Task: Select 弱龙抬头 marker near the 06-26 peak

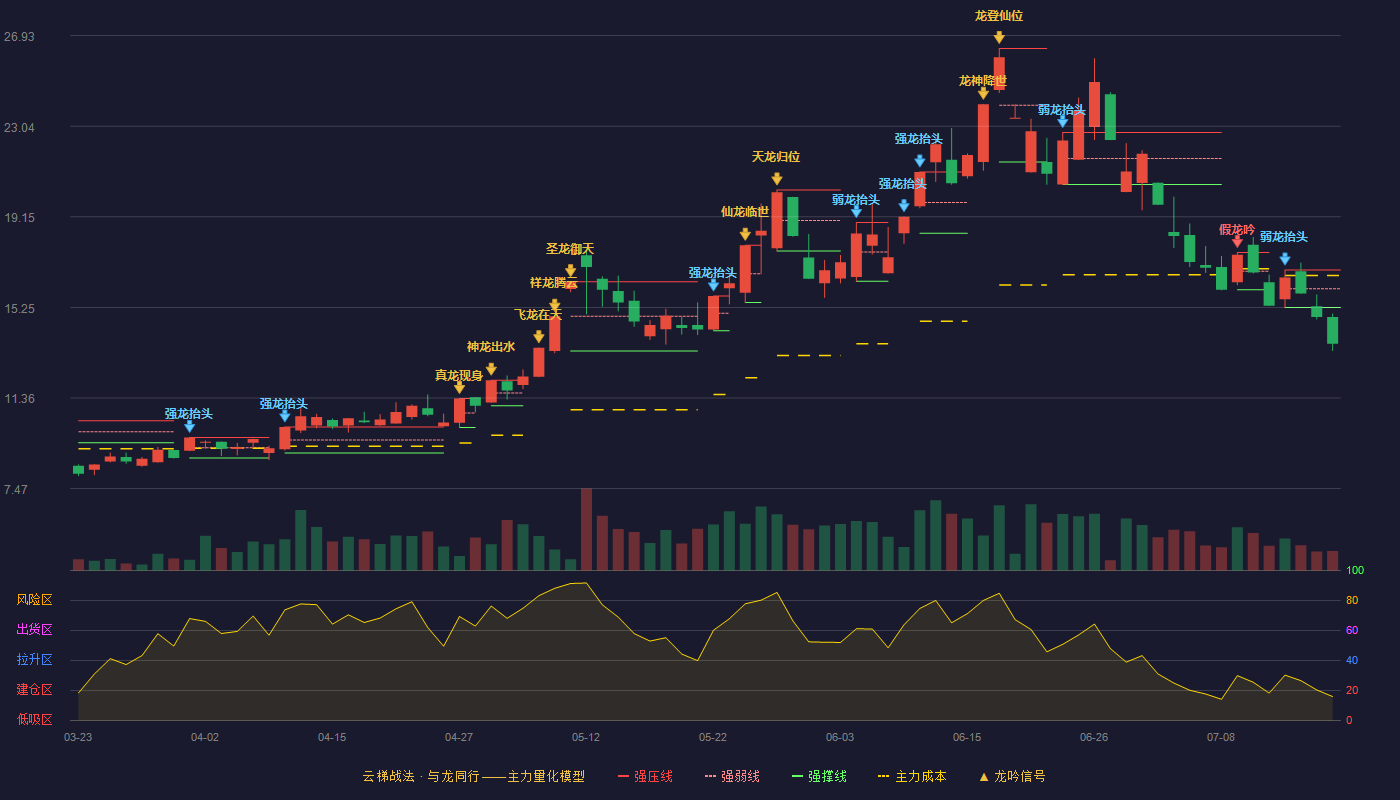Action: (x=1063, y=121)
